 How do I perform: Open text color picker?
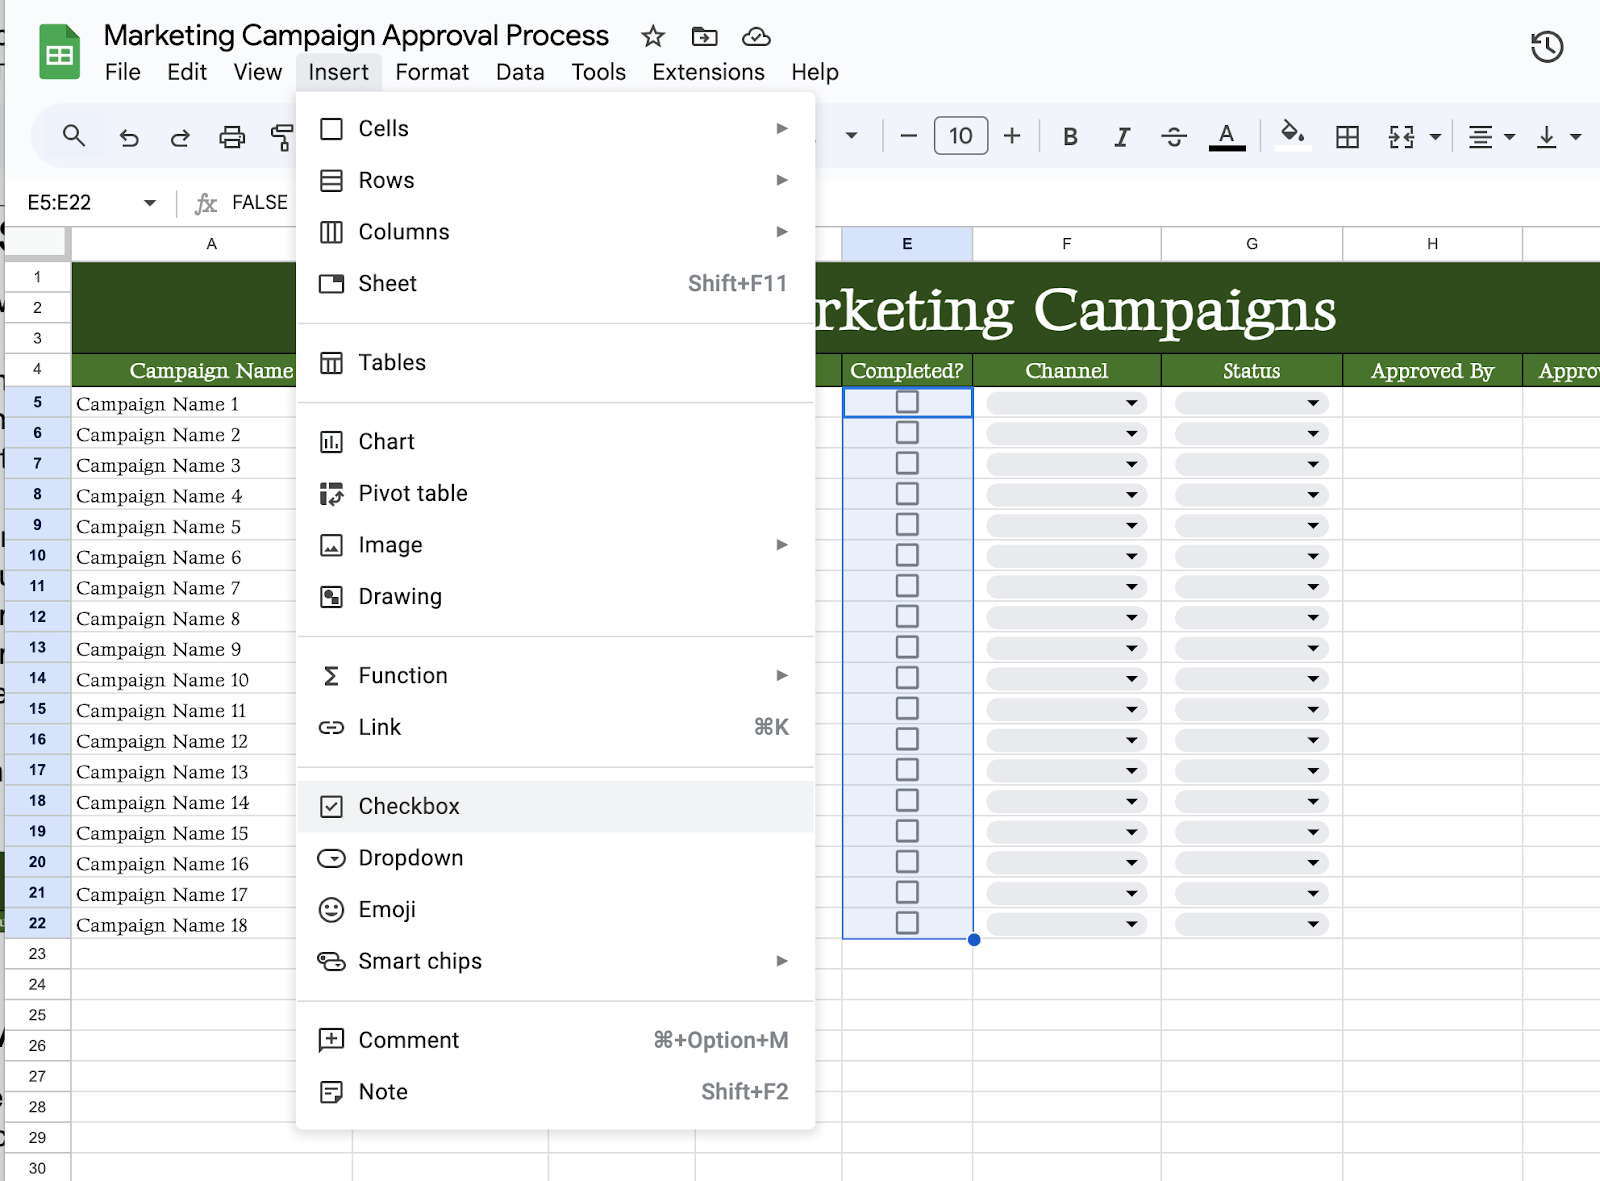point(1227,137)
